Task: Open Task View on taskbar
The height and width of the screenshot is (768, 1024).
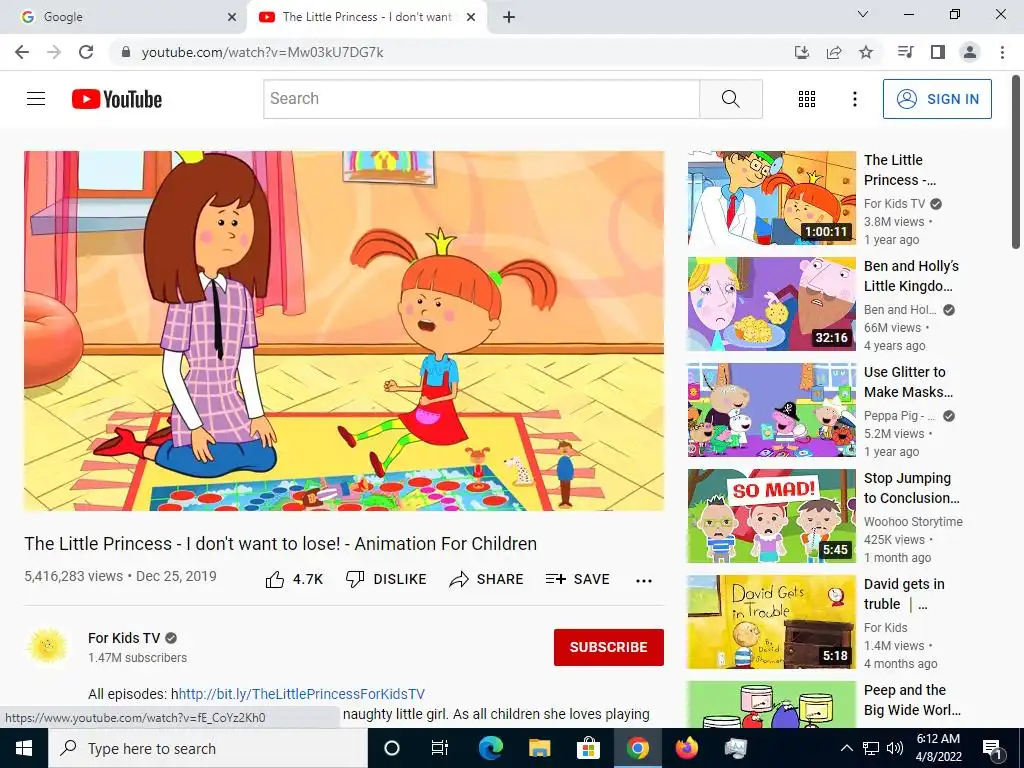Action: [x=440, y=748]
